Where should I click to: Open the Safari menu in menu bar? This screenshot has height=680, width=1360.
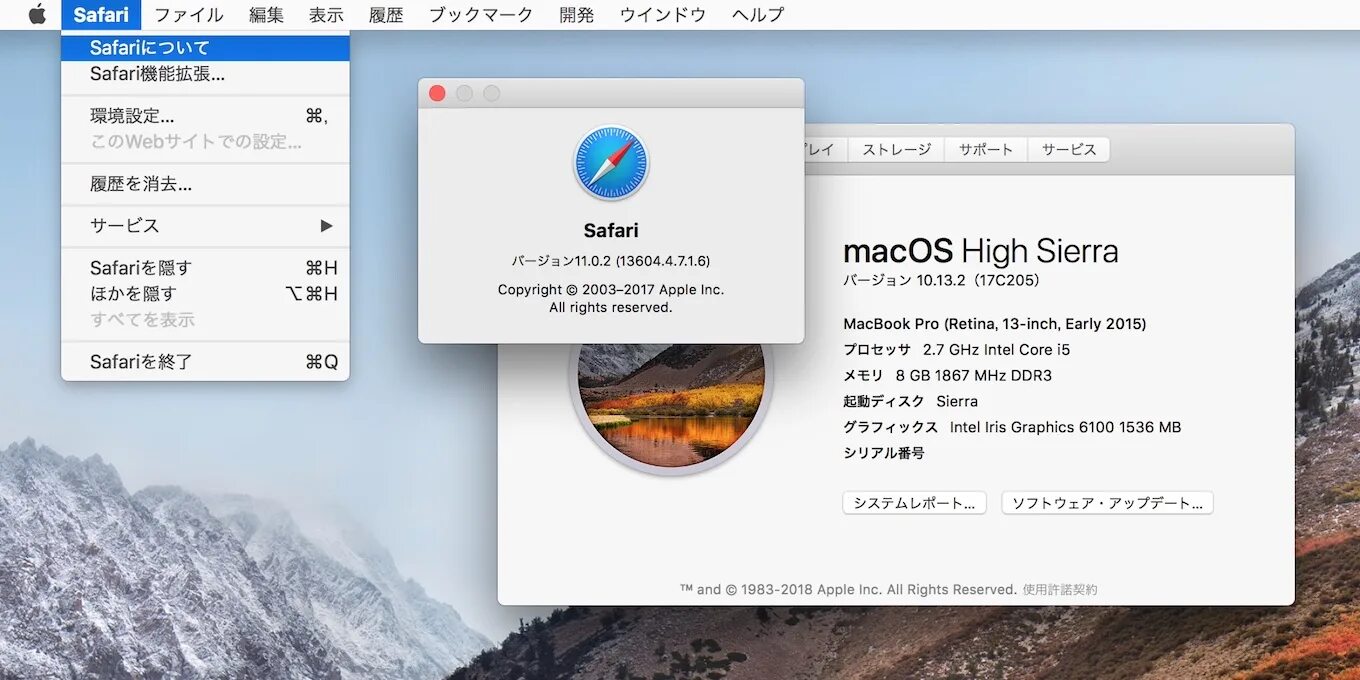(x=101, y=14)
